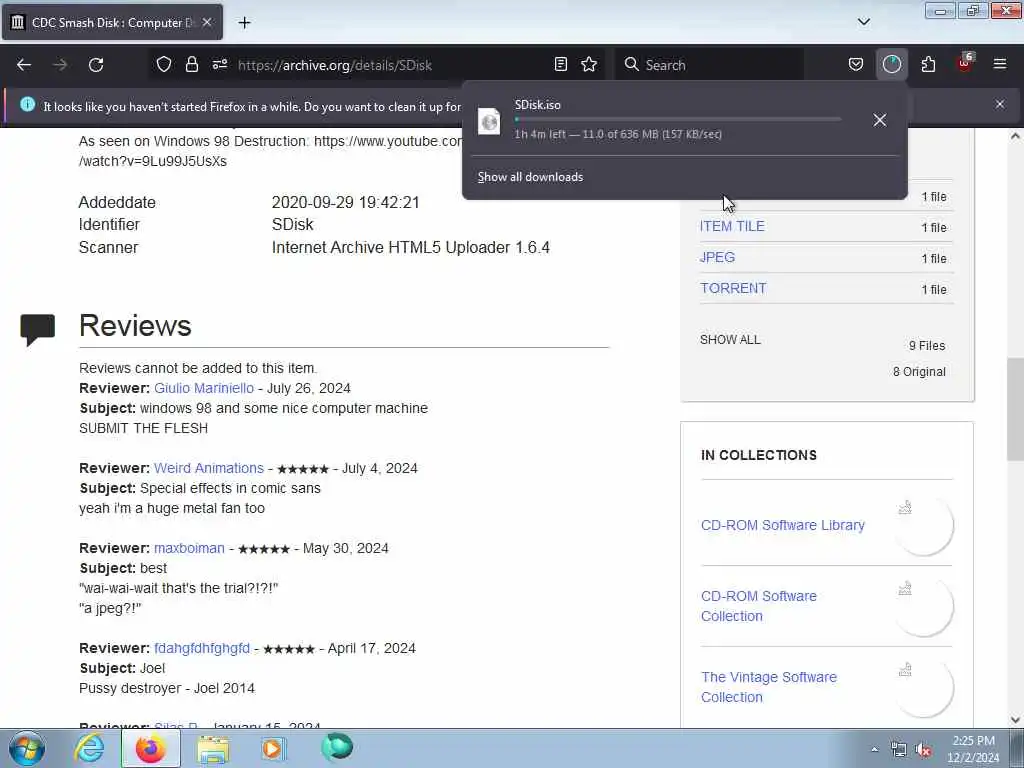Dismiss the Firefox cleanup notification bar
Viewport: 1024px width, 768px height.
coord(1000,104)
